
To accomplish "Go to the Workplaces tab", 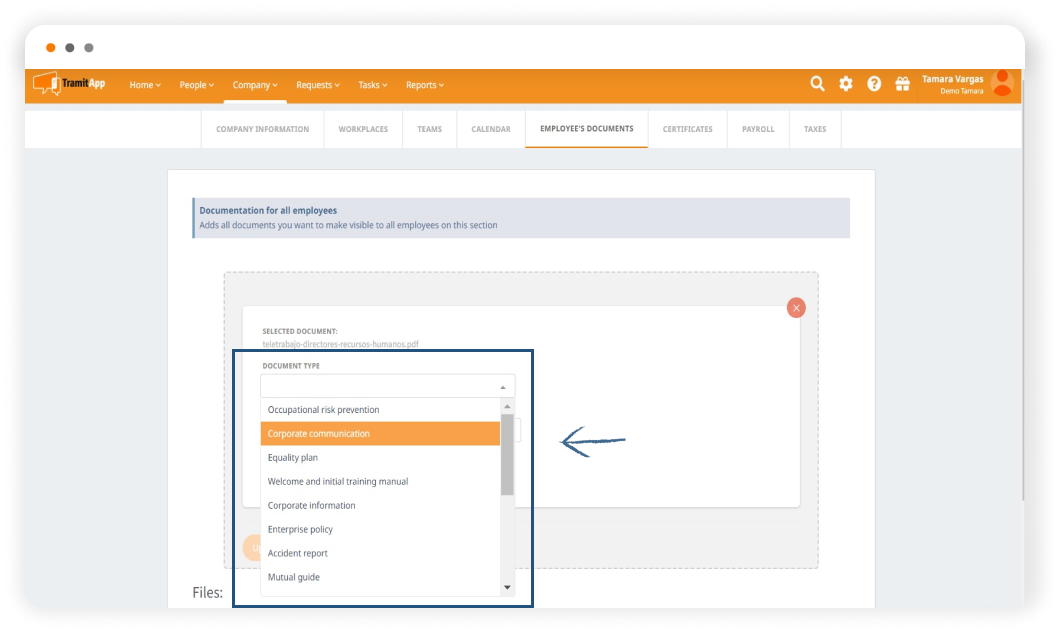I will [363, 129].
